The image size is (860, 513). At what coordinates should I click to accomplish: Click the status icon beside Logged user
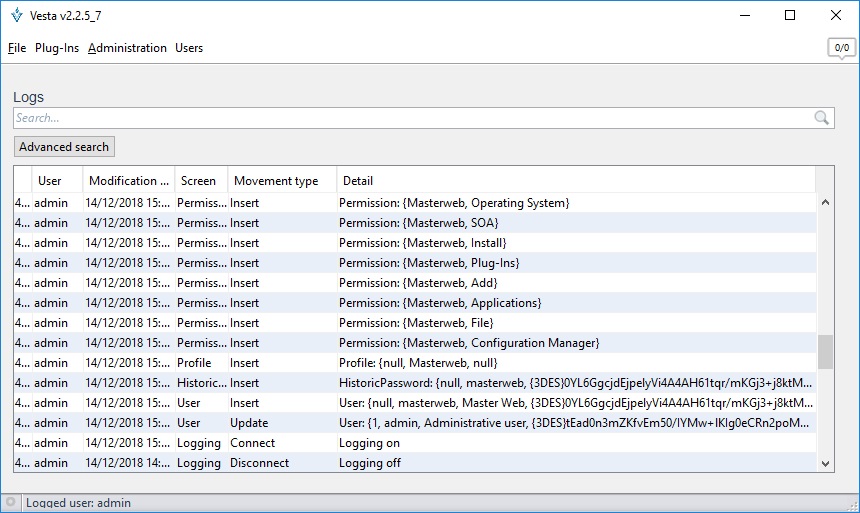point(10,503)
